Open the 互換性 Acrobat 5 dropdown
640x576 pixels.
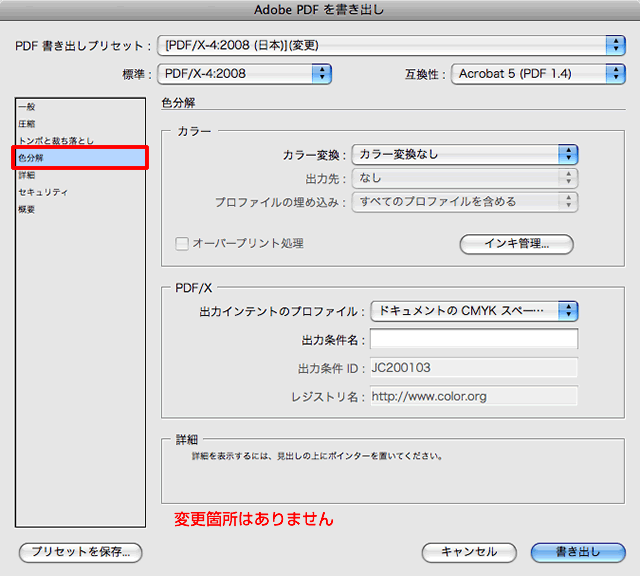(x=538, y=74)
